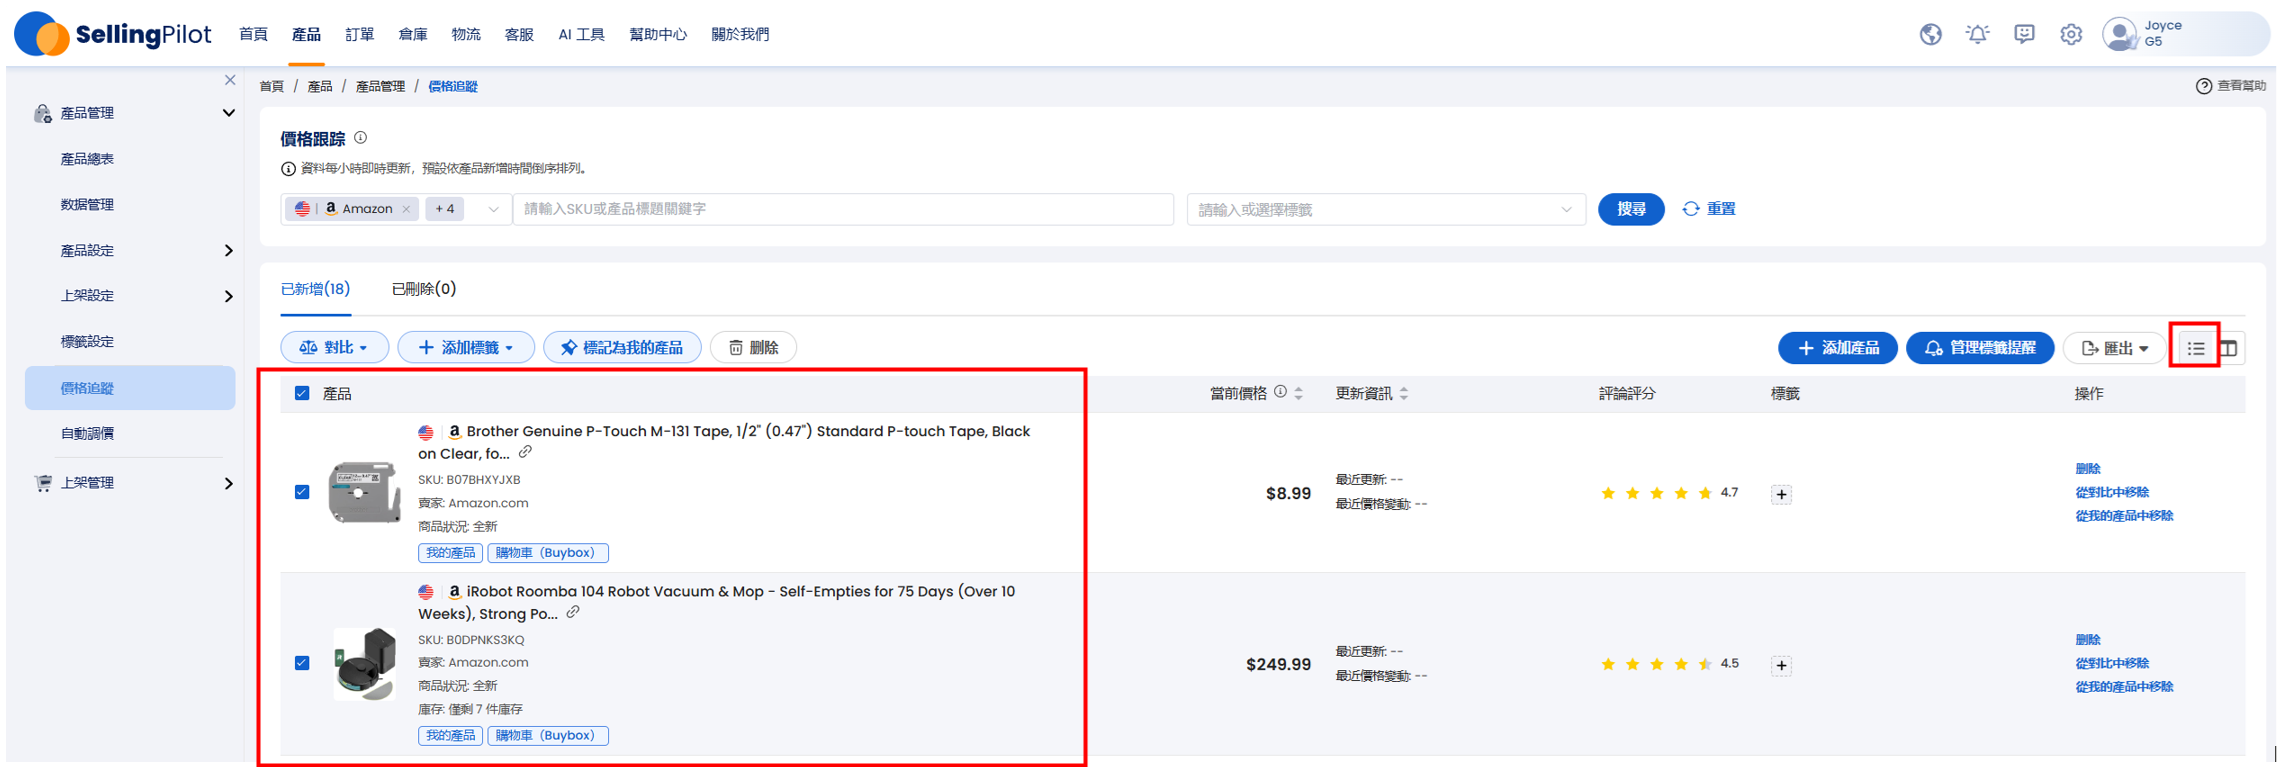
Task: Open the 匯出 export dropdown
Action: (2114, 348)
